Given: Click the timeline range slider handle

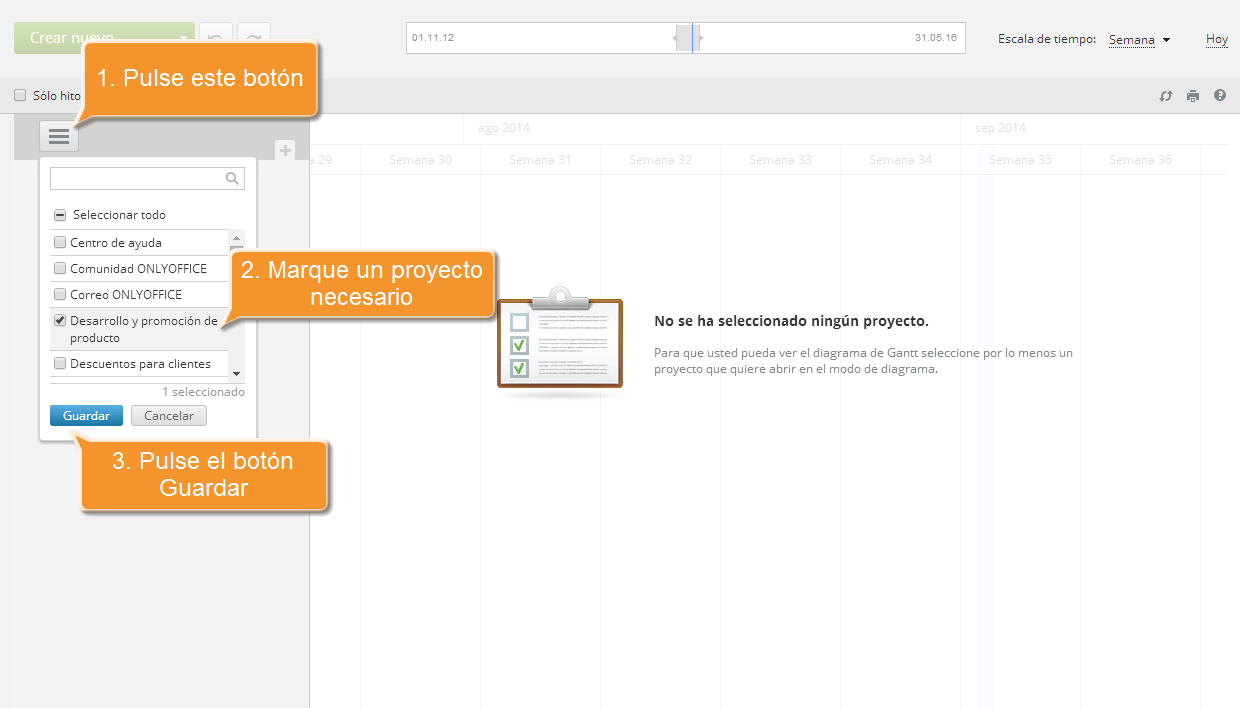Looking at the screenshot, I should point(688,38).
